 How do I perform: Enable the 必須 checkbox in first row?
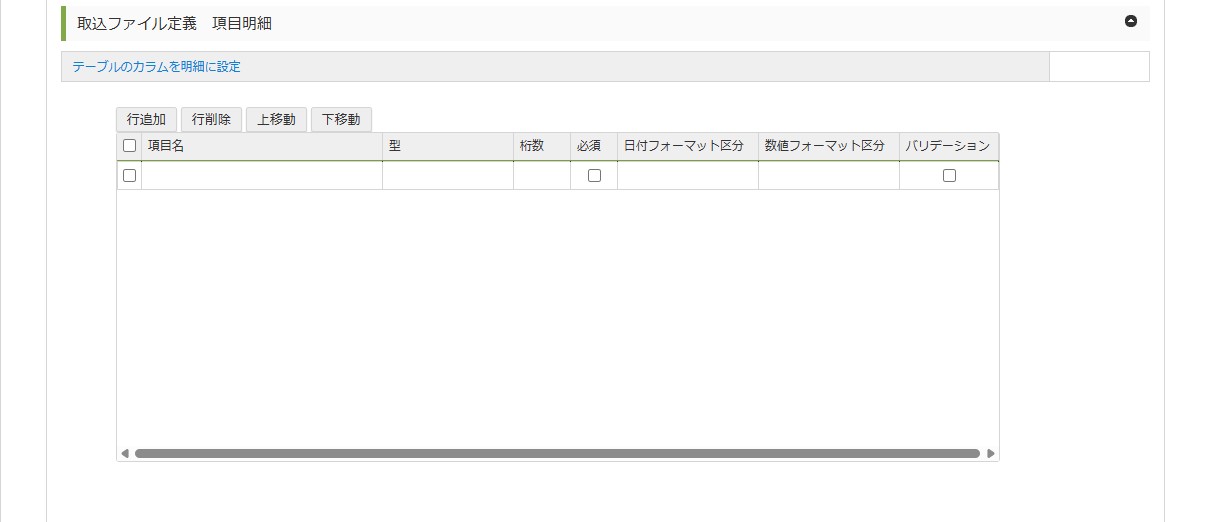594,176
